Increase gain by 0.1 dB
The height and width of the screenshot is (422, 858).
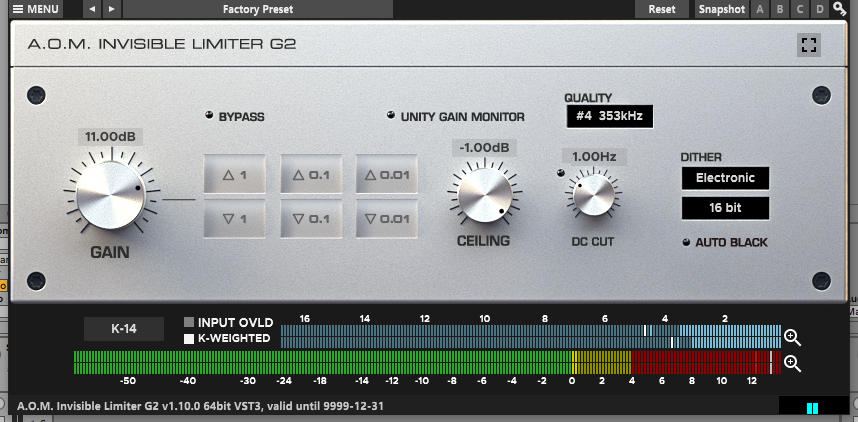tap(311, 174)
